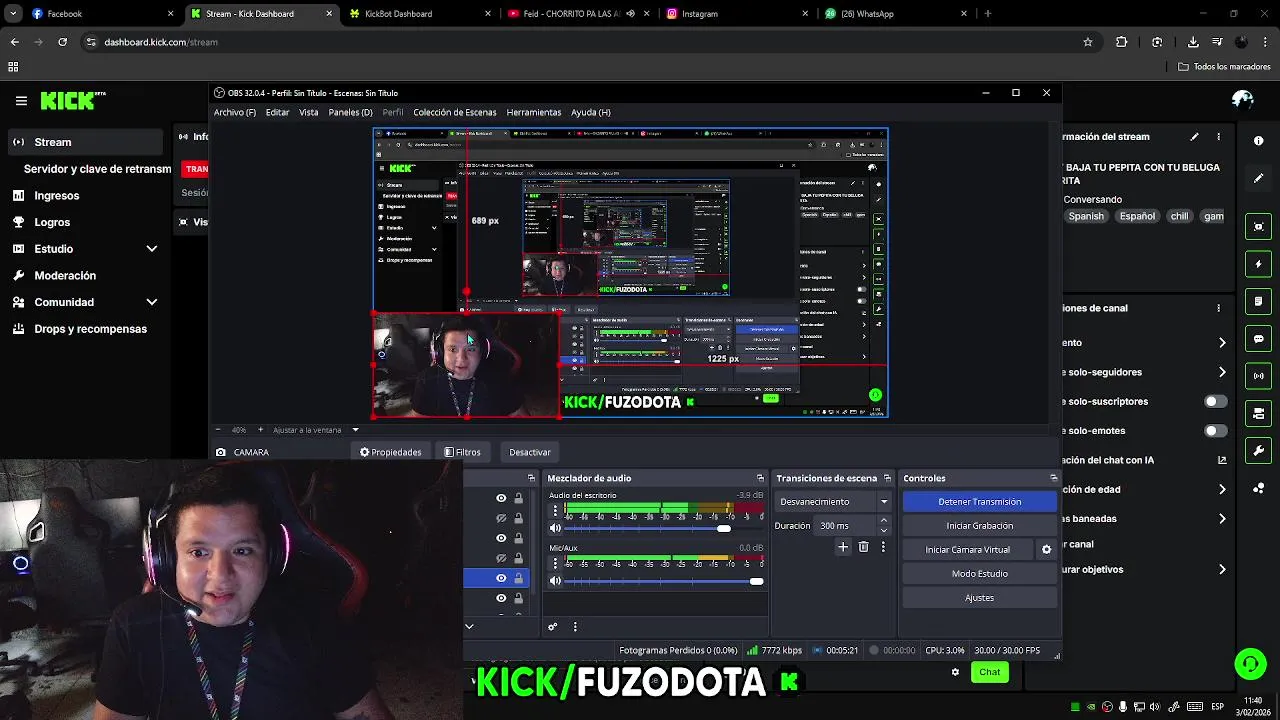Pop out the Mezclador de audio dock
Screen dimensions: 1280x720
tap(760, 478)
